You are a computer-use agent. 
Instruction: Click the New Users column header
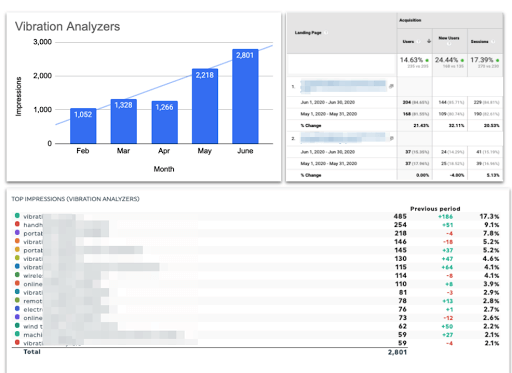click(449, 38)
